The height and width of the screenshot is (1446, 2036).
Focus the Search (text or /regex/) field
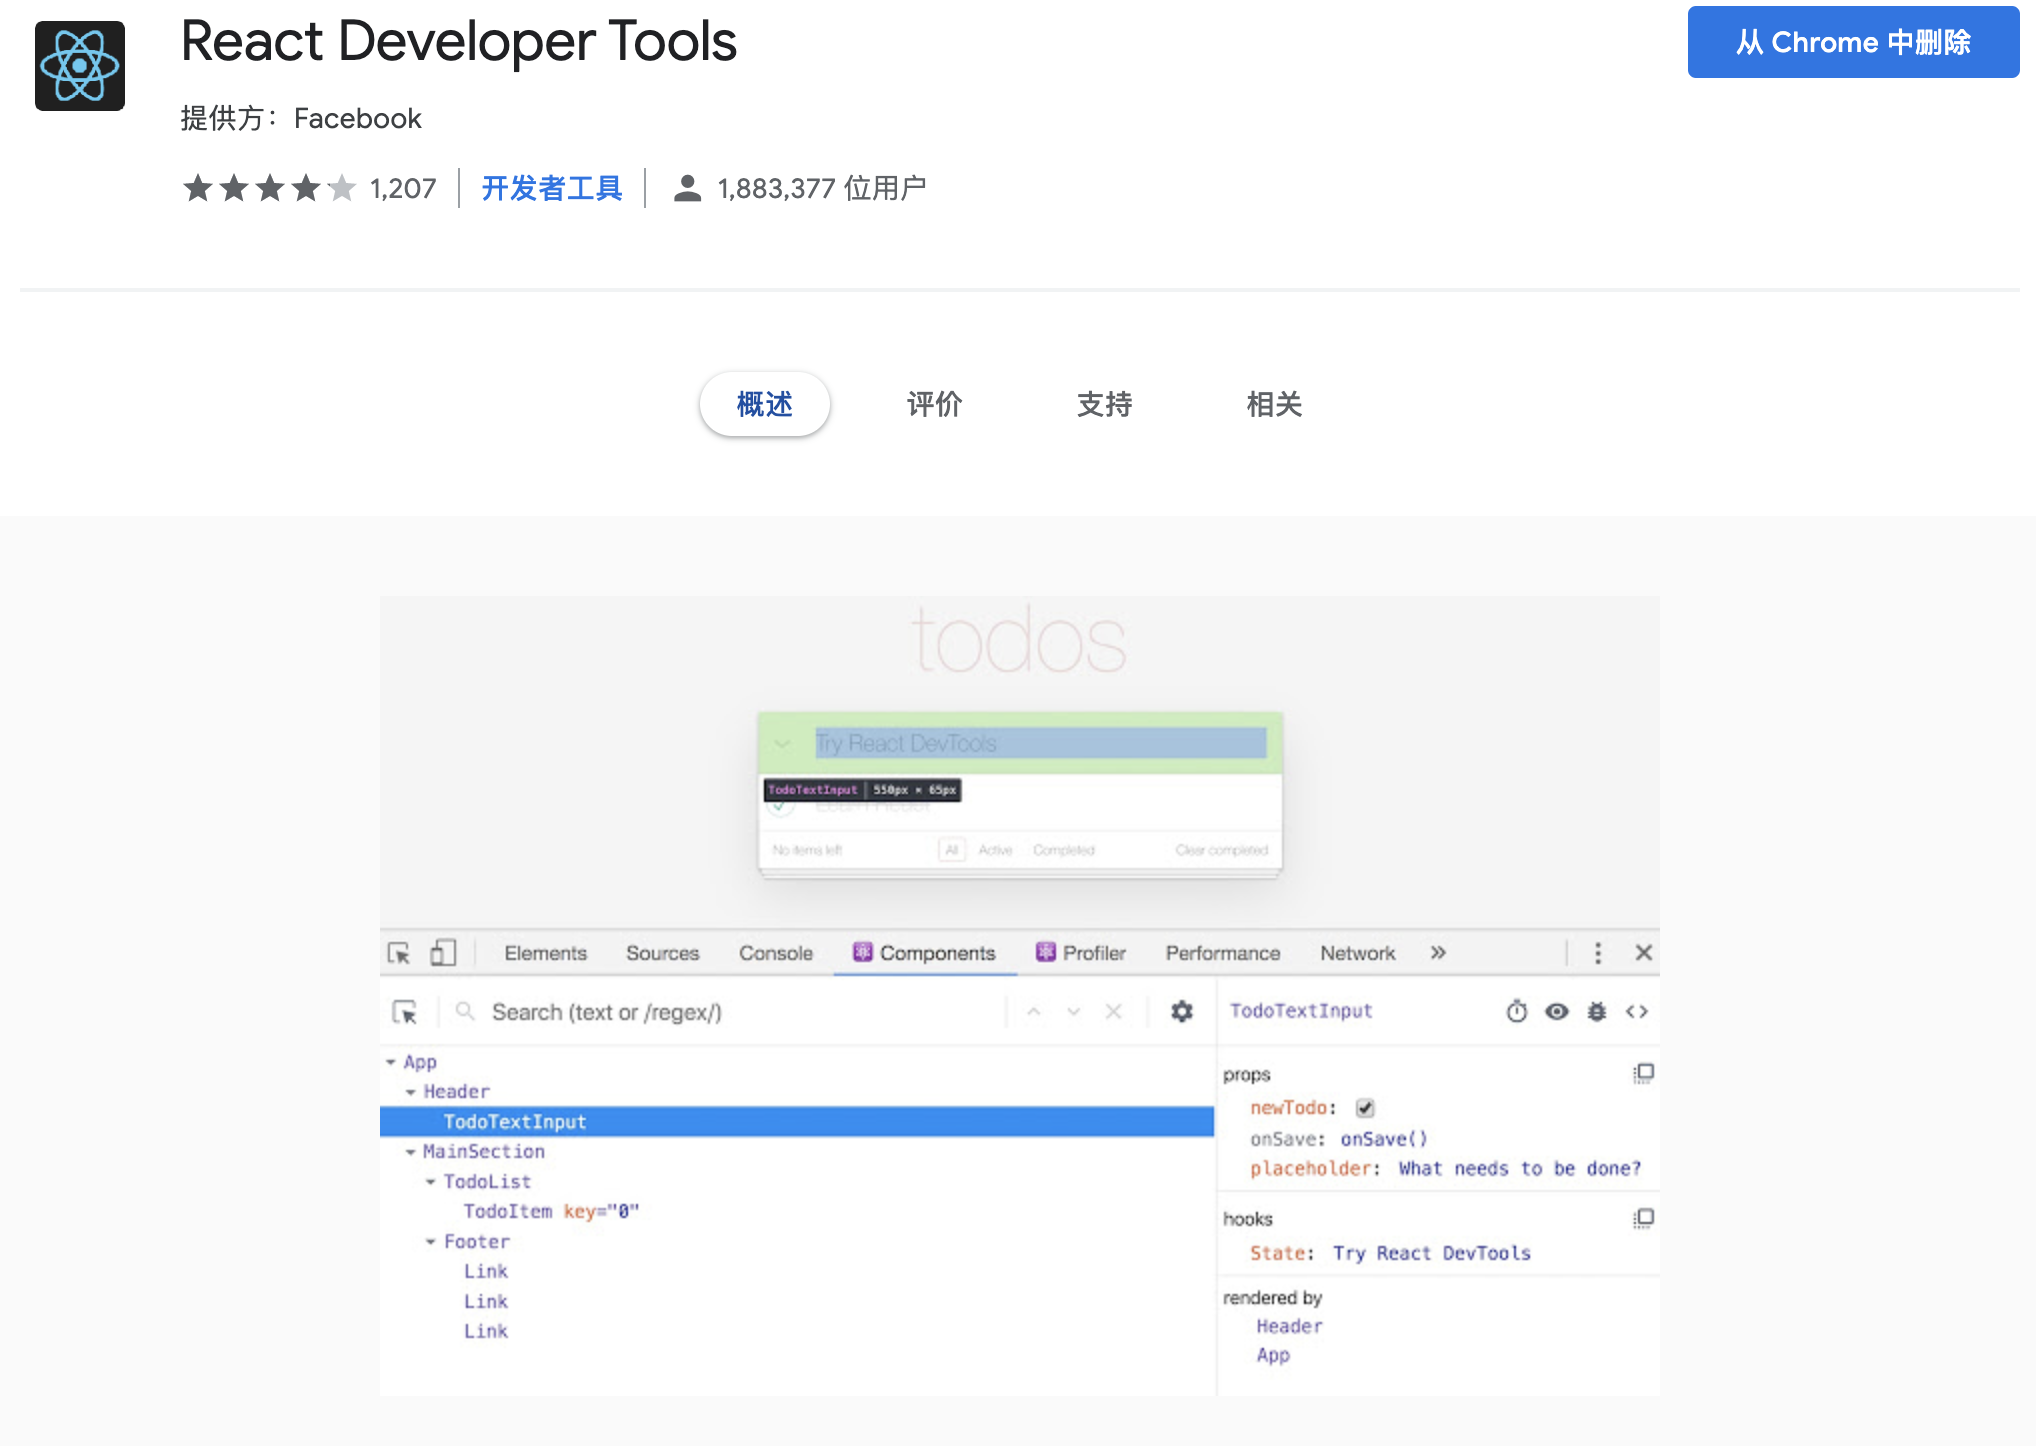[740, 1012]
